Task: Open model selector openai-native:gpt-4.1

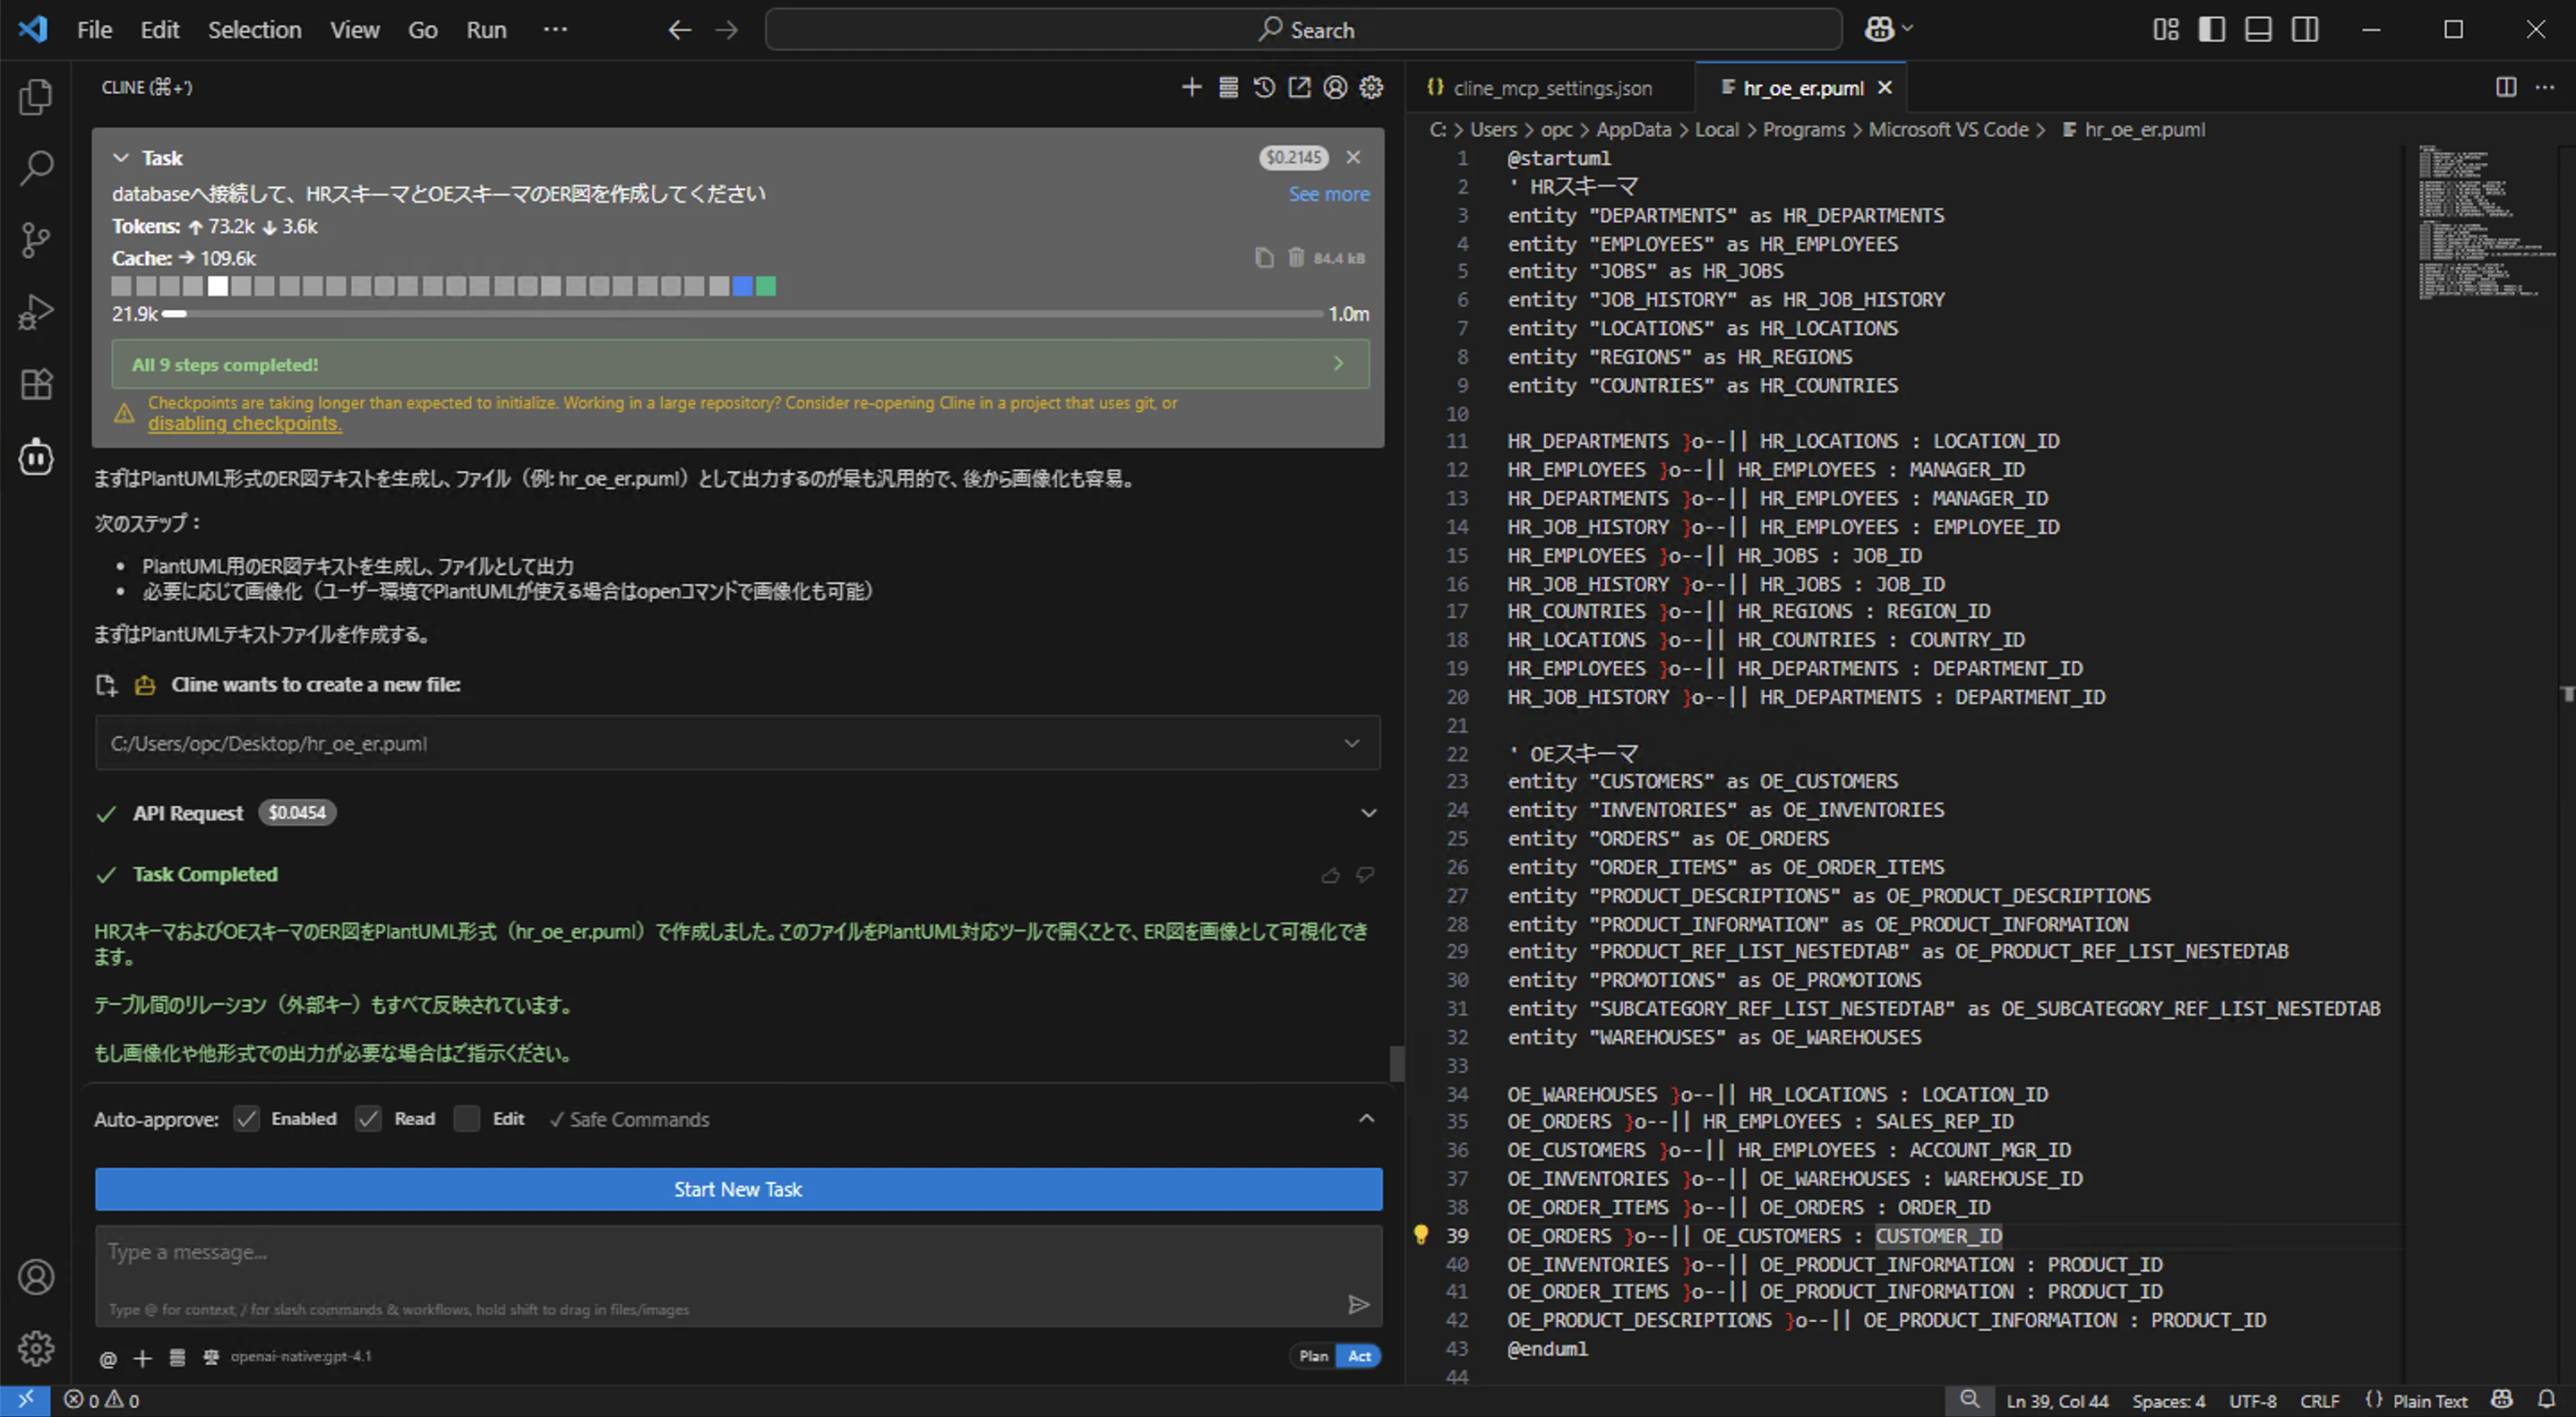Action: [x=300, y=1357]
